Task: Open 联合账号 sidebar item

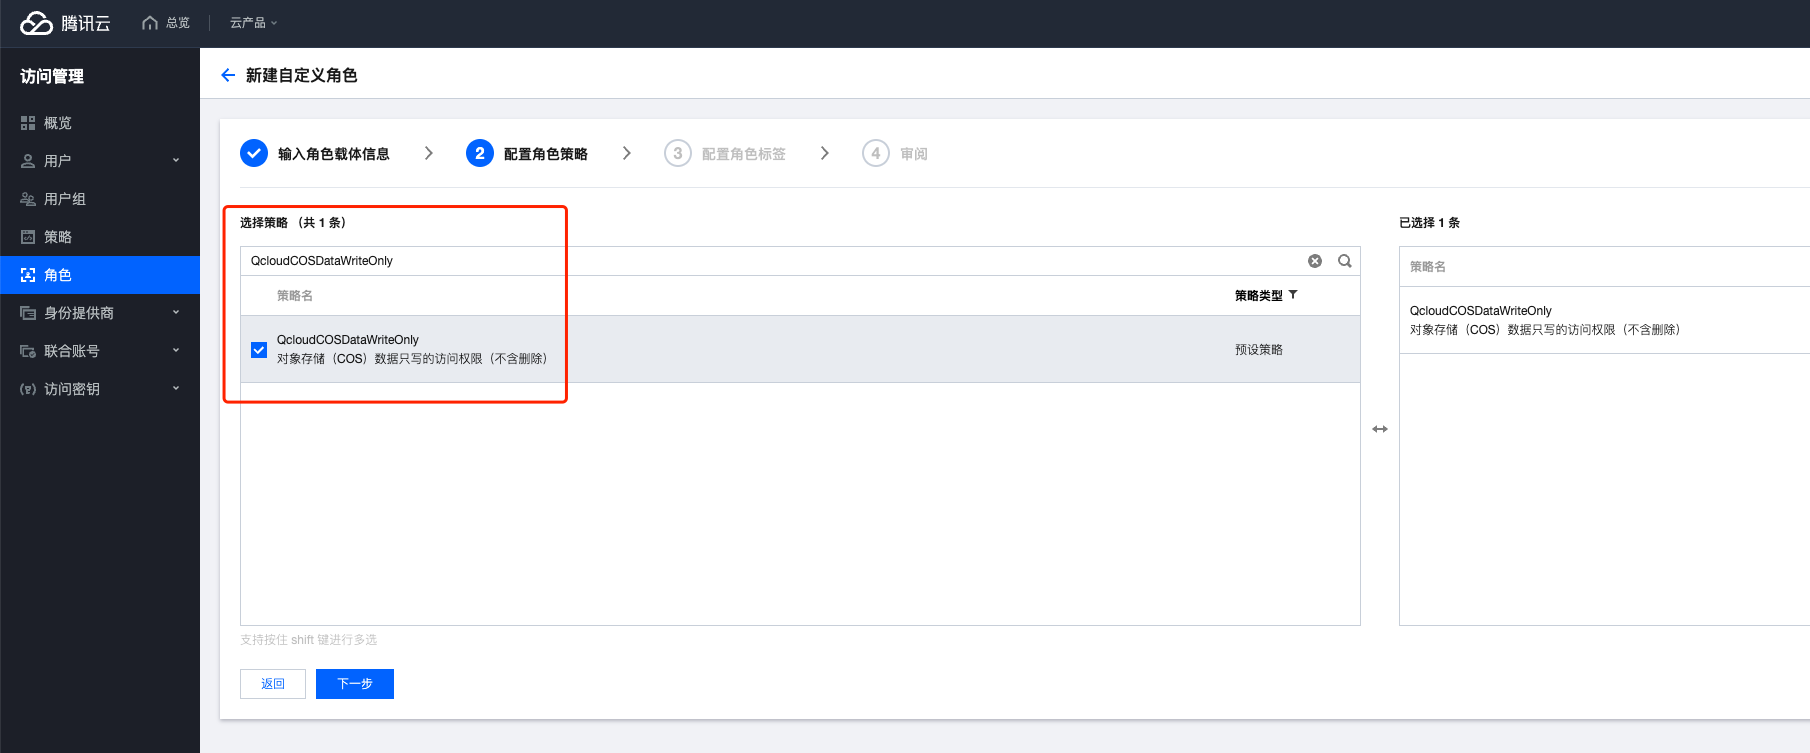Action: pyautogui.click(x=100, y=351)
